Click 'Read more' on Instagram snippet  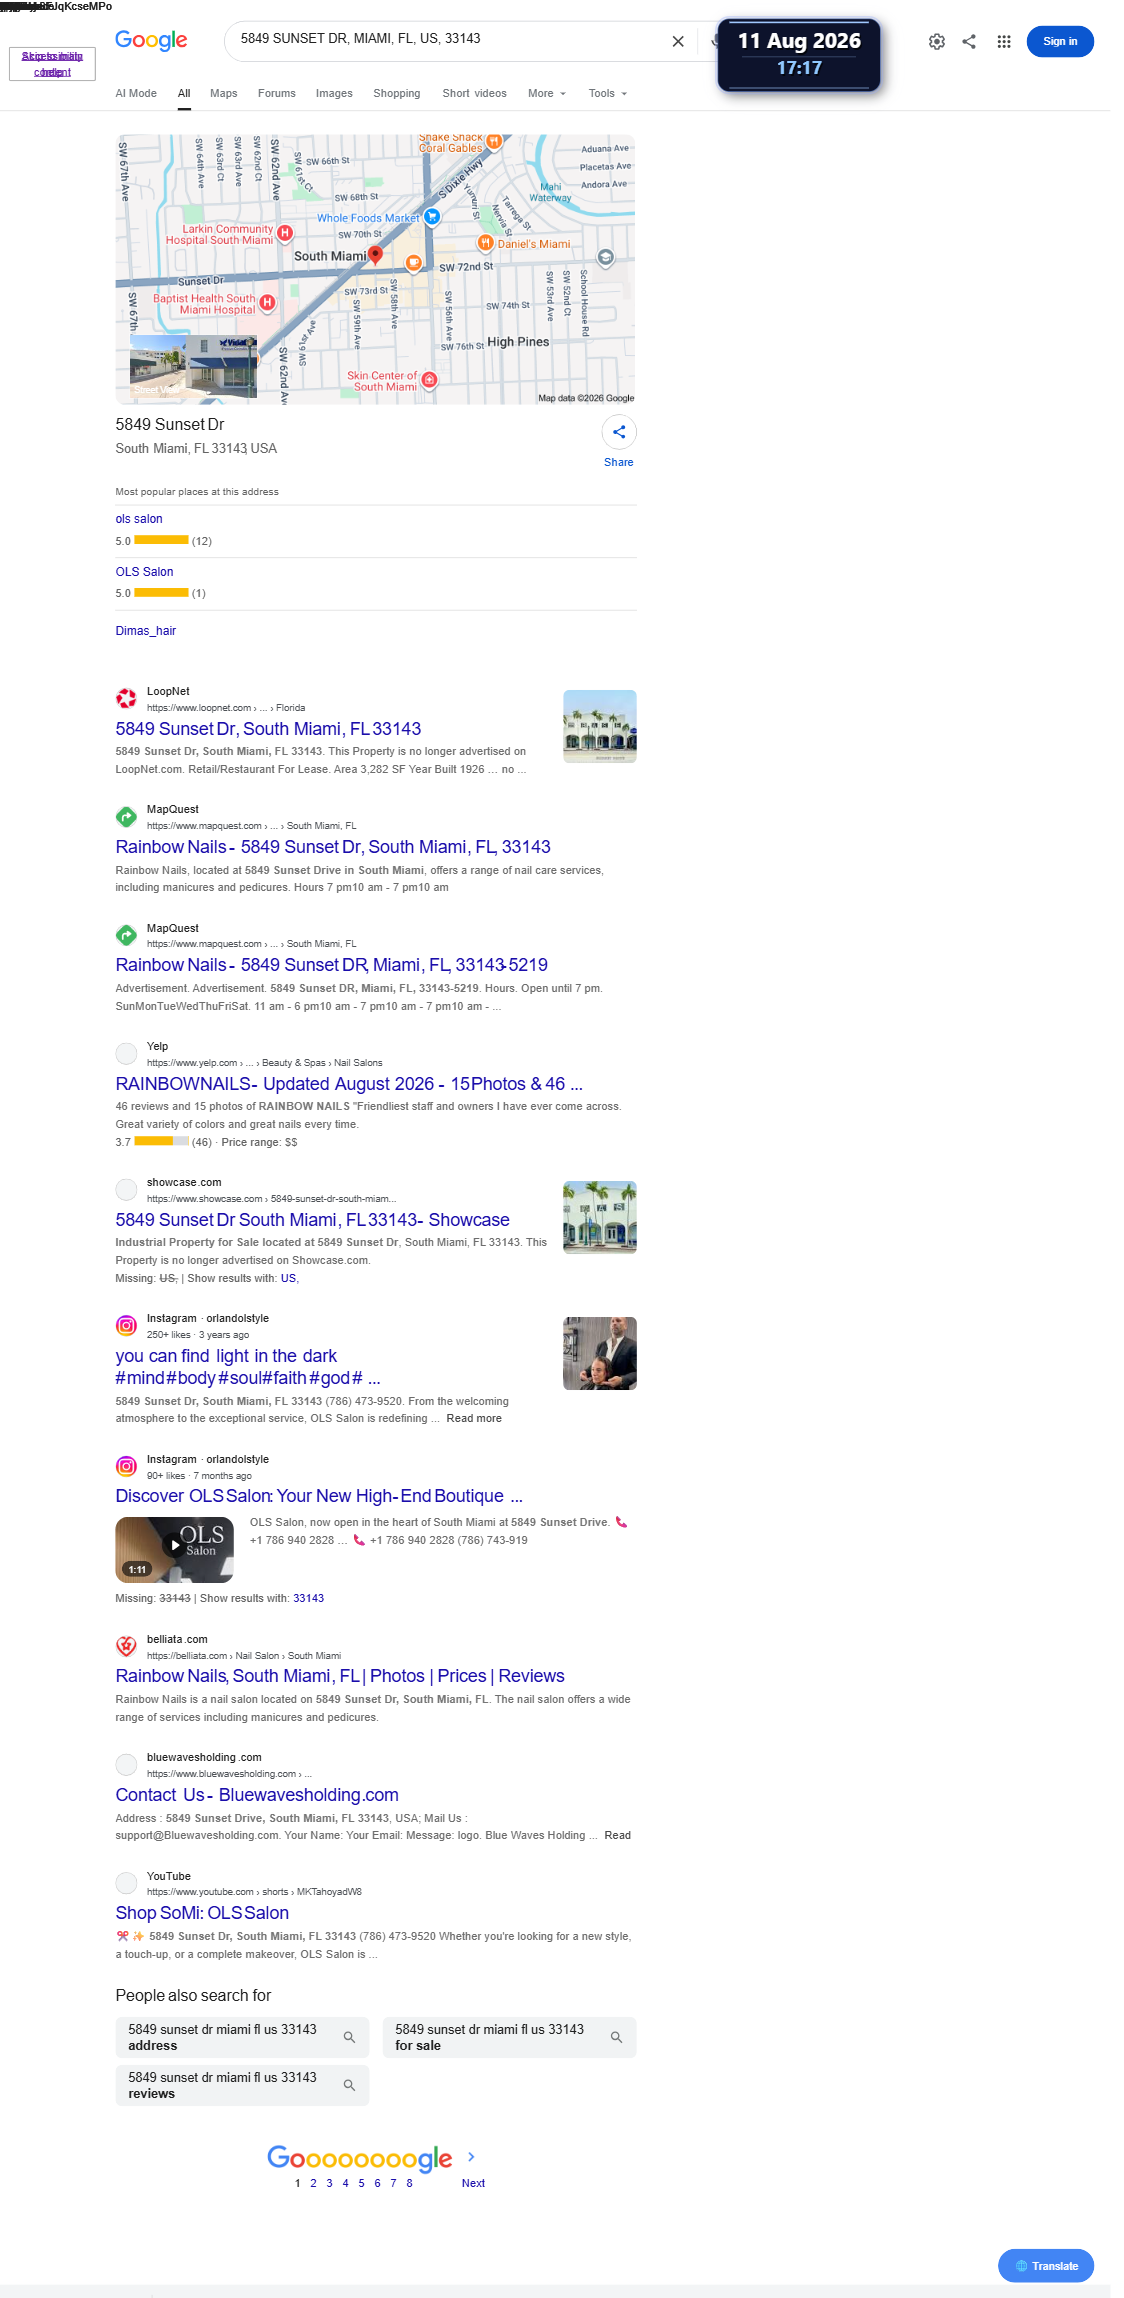(x=474, y=1419)
